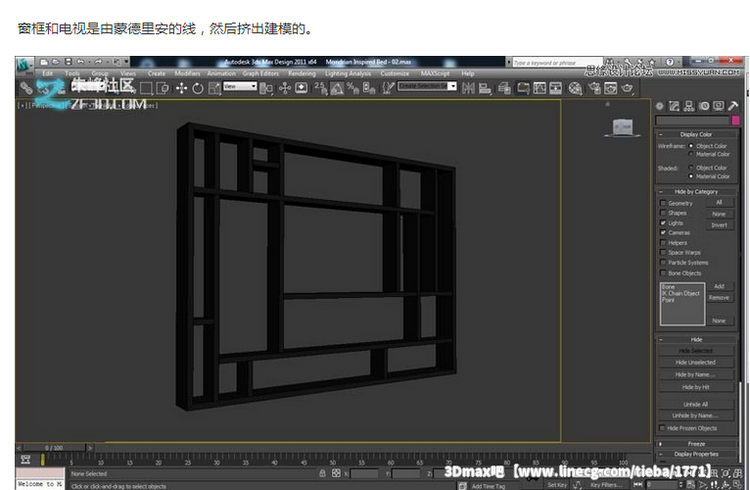This screenshot has width=750, height=490.
Task: Toggle the 2.5 Snaps icon
Action: click(x=321, y=88)
